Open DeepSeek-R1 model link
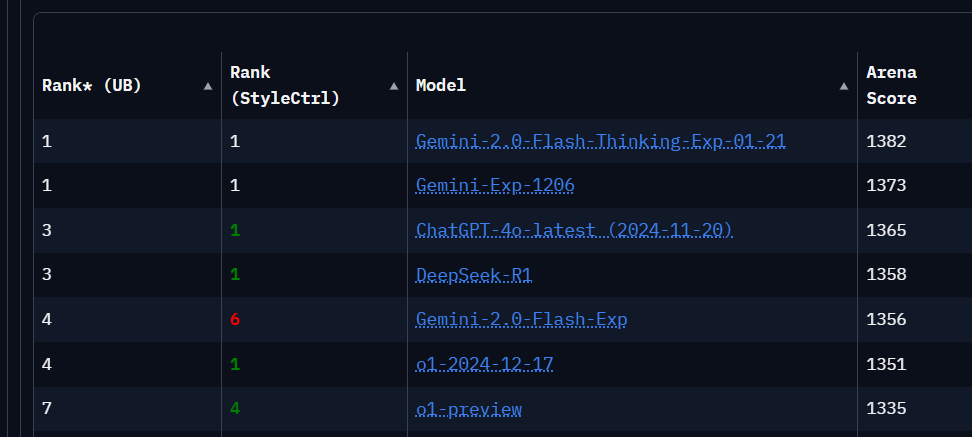The image size is (972, 437). (474, 275)
